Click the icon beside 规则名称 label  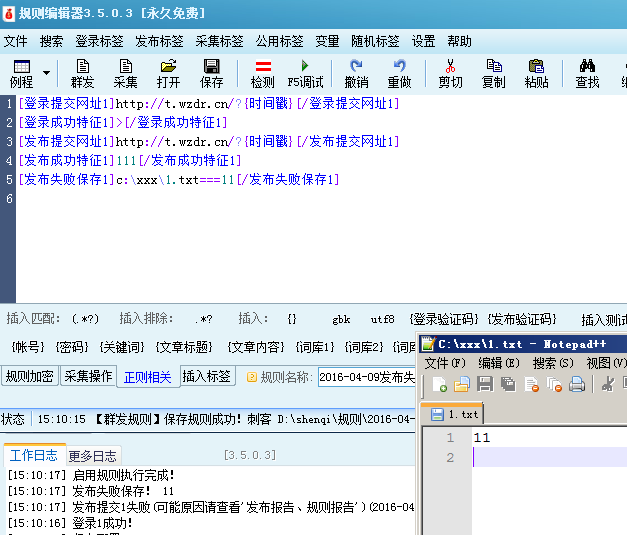click(x=252, y=377)
